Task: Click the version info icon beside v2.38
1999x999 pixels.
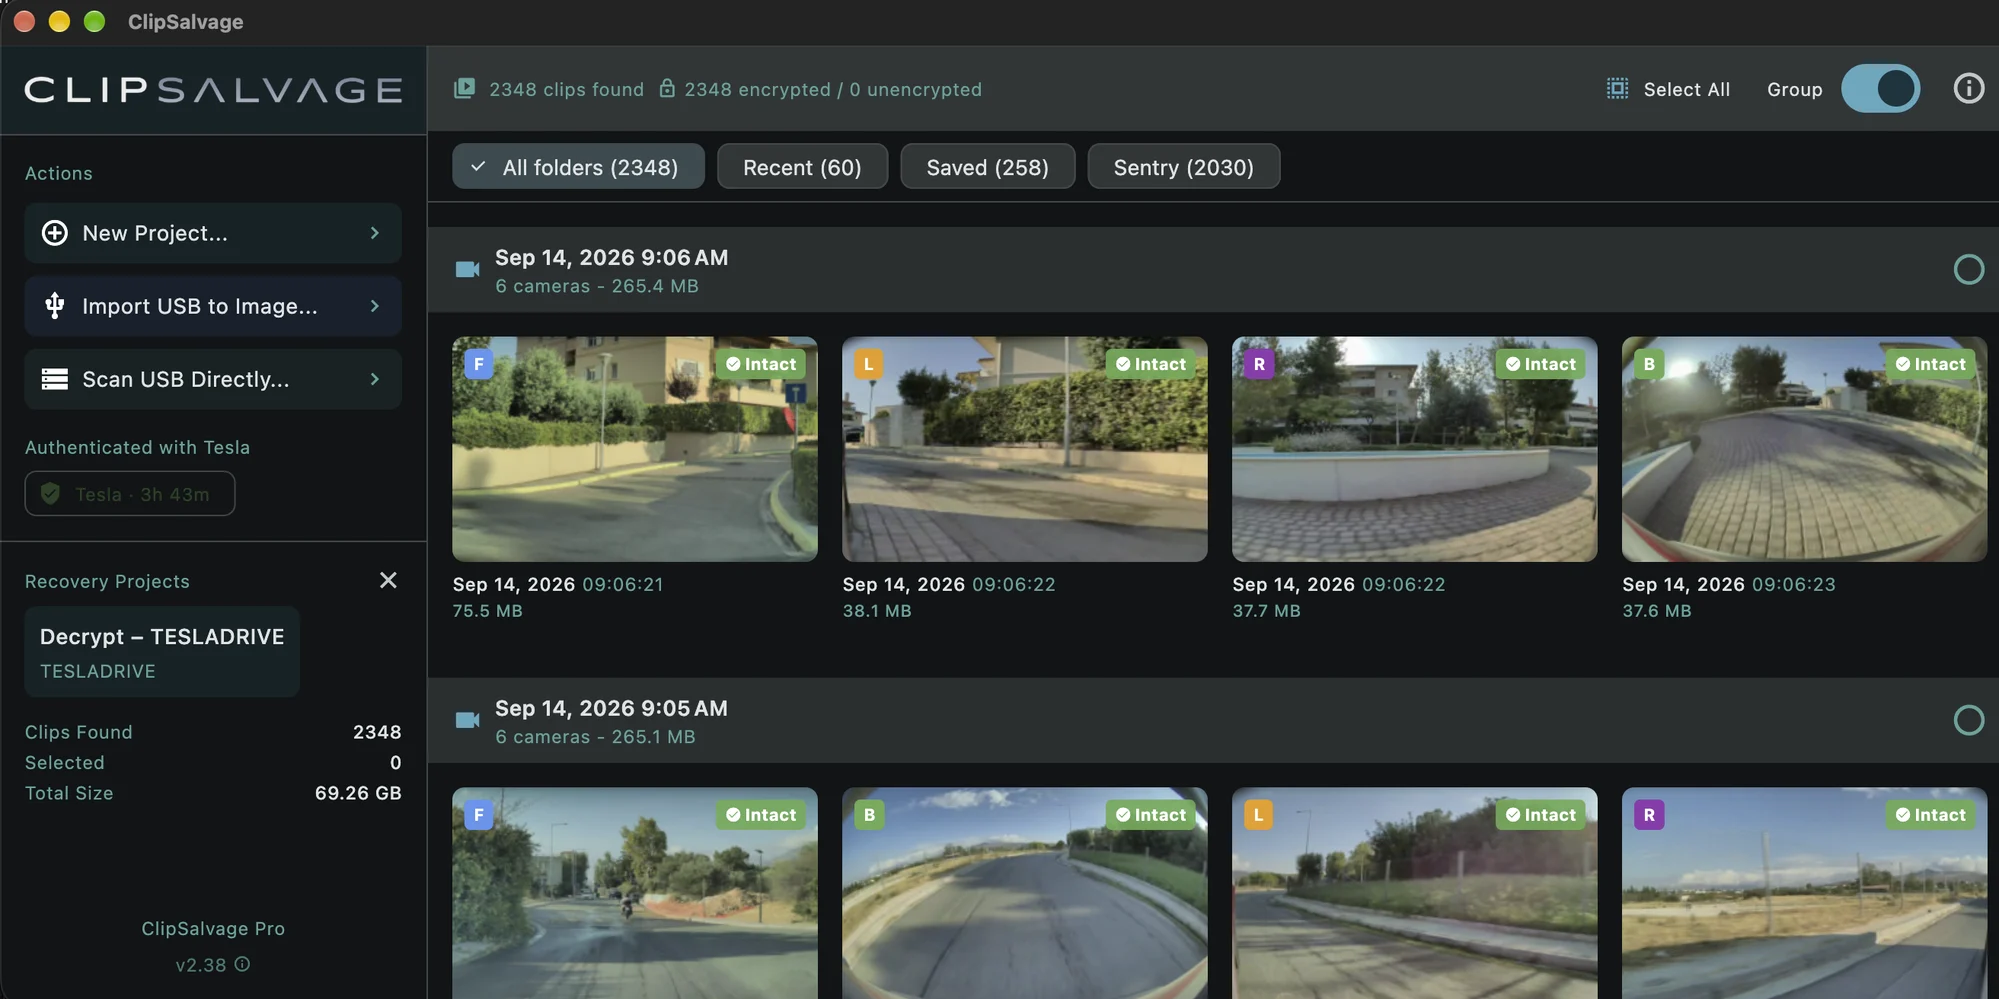Action: [x=242, y=964]
